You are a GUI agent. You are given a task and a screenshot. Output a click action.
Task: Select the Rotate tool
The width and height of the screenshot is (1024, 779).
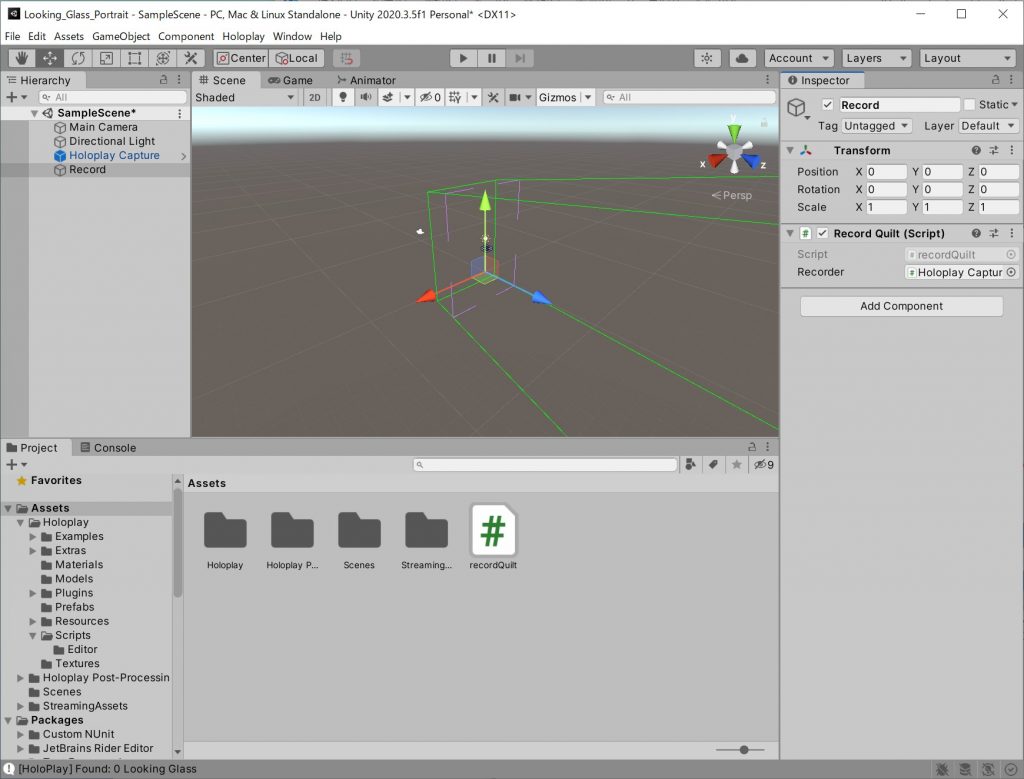[x=78, y=58]
